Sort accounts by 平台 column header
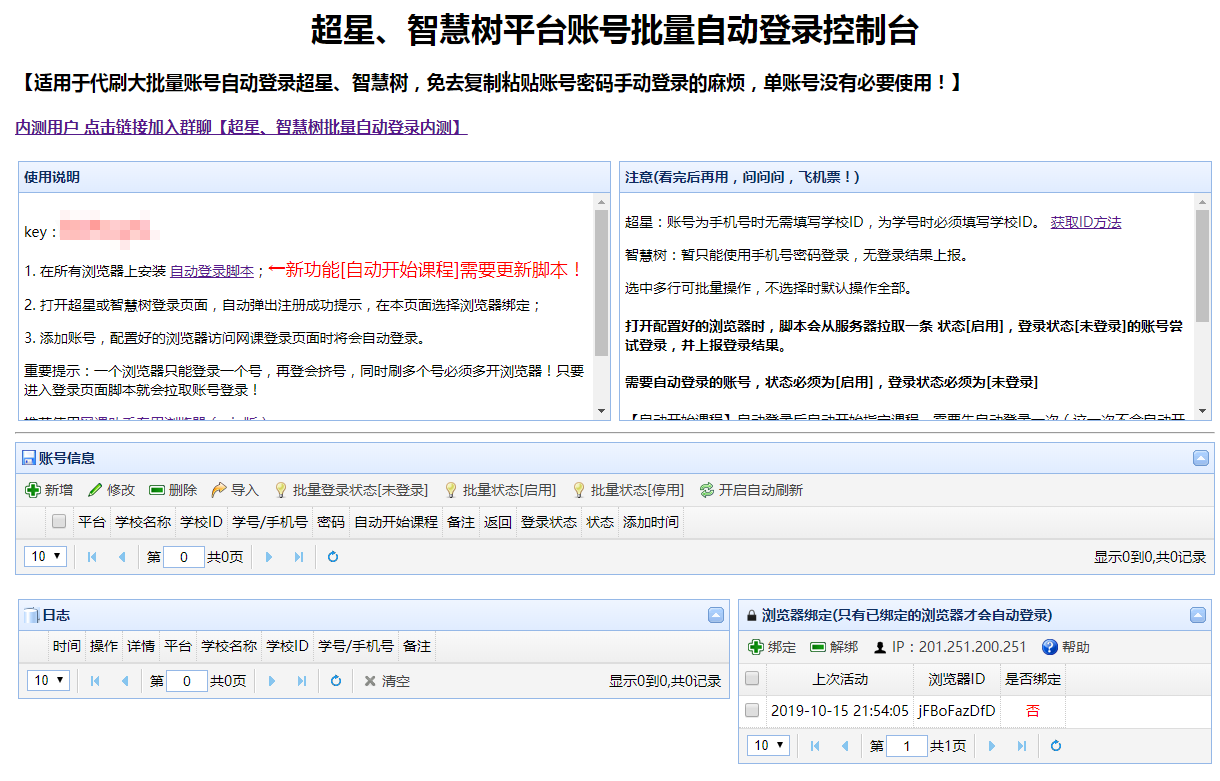This screenshot has width=1220, height=781. pyautogui.click(x=91, y=522)
